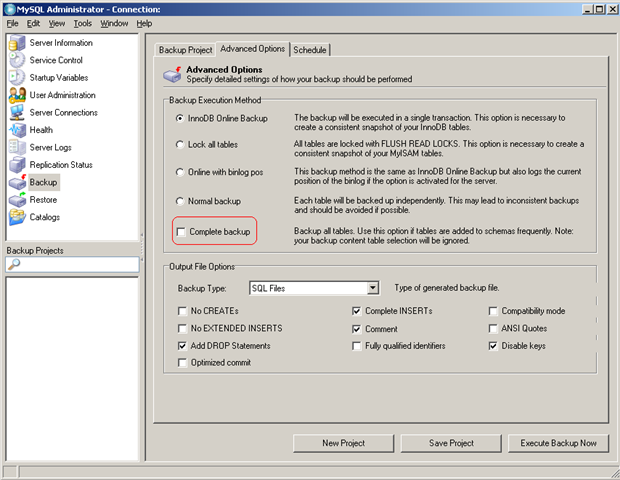The width and height of the screenshot is (620, 480).
Task: Switch to the Backup Project tab
Action: [x=185, y=50]
